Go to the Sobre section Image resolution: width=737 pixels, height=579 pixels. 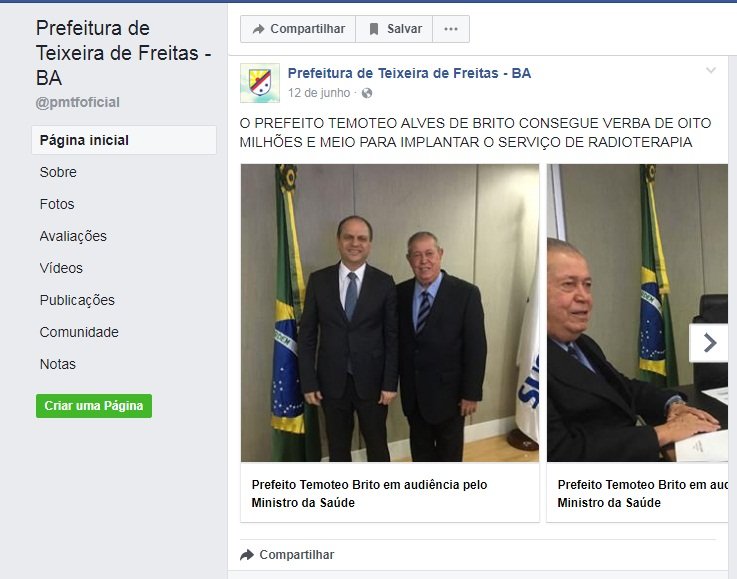pyautogui.click(x=58, y=172)
